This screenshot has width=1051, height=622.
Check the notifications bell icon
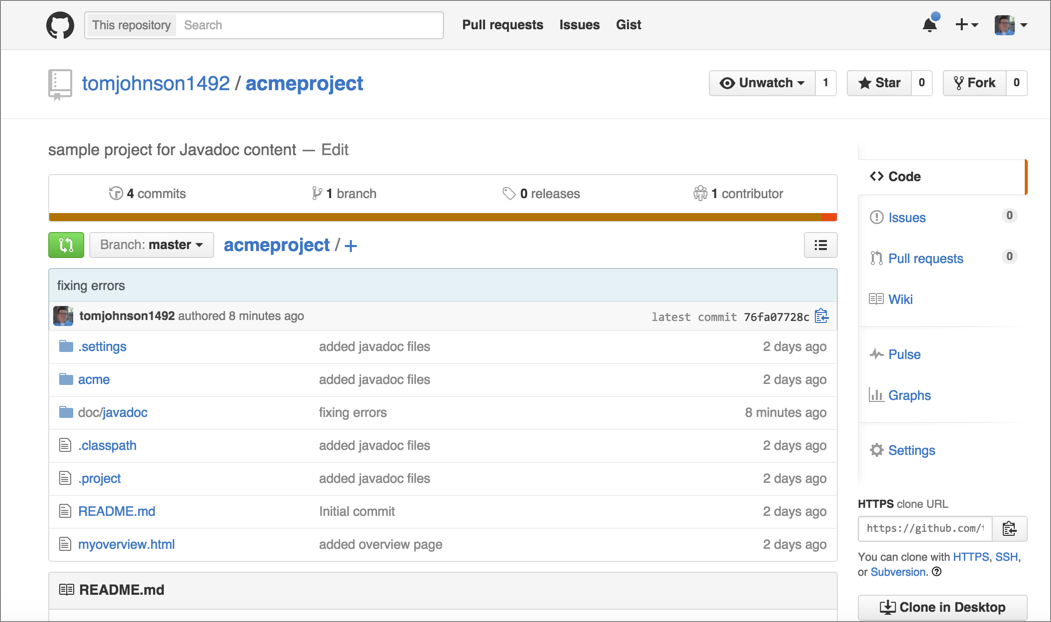point(930,25)
